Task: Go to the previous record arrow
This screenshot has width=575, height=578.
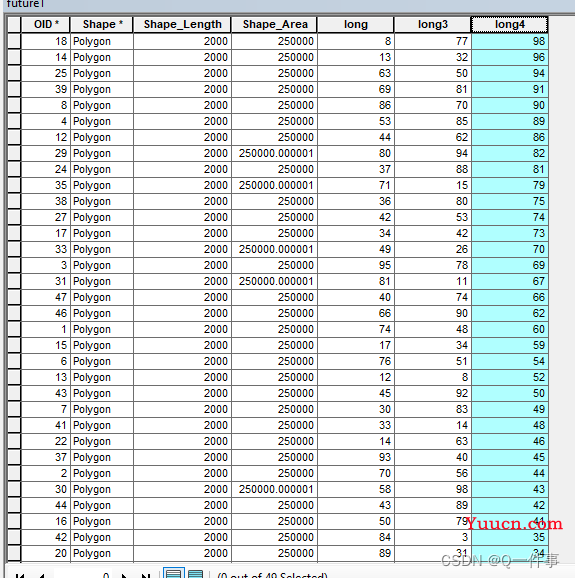Action: (42, 575)
